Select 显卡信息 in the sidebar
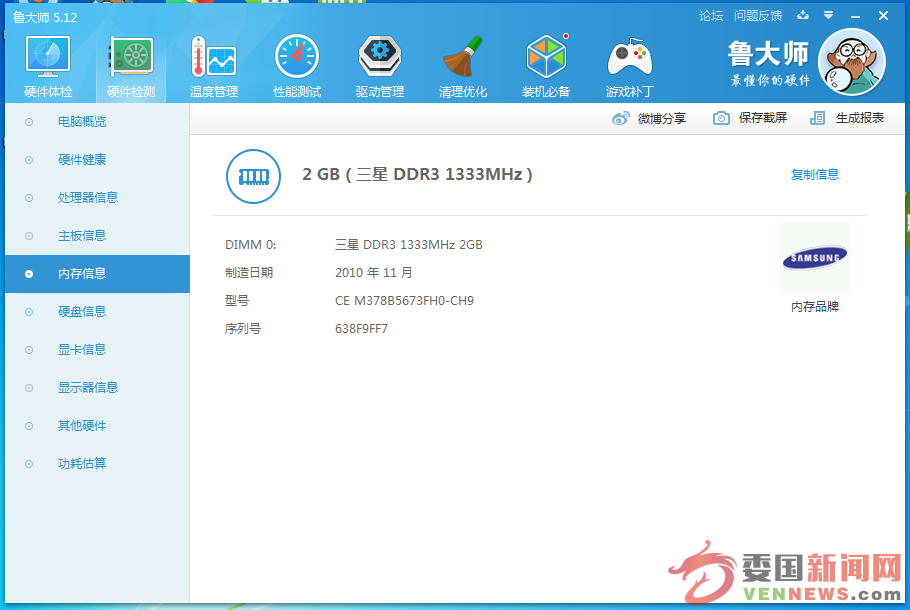The height and width of the screenshot is (610, 910). [98, 350]
